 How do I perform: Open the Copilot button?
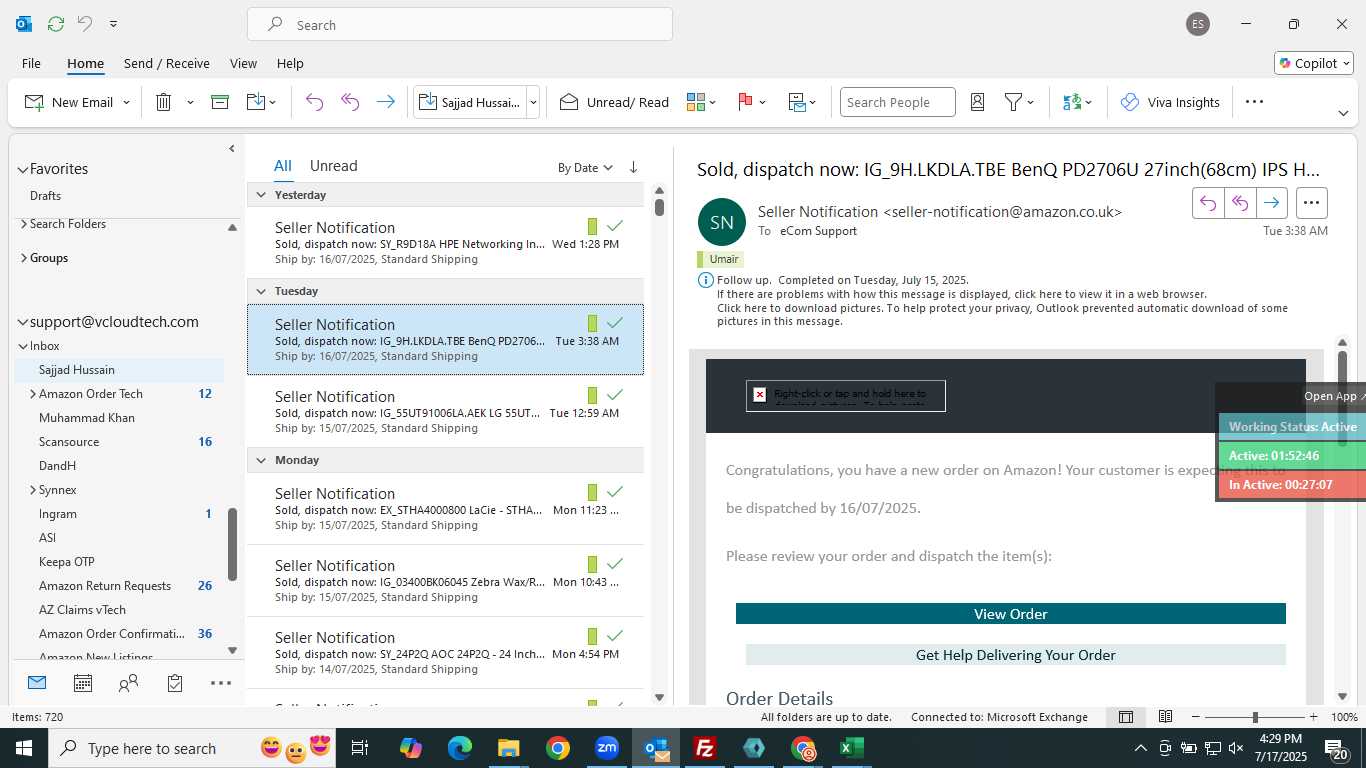pos(1313,63)
